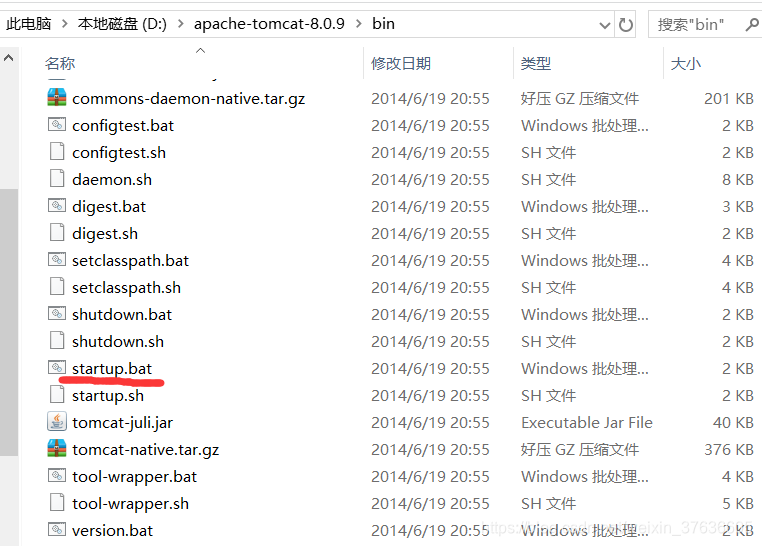The width and height of the screenshot is (762, 546).
Task: Click the tomcat-juli.jar Java icon
Action: pos(57,422)
